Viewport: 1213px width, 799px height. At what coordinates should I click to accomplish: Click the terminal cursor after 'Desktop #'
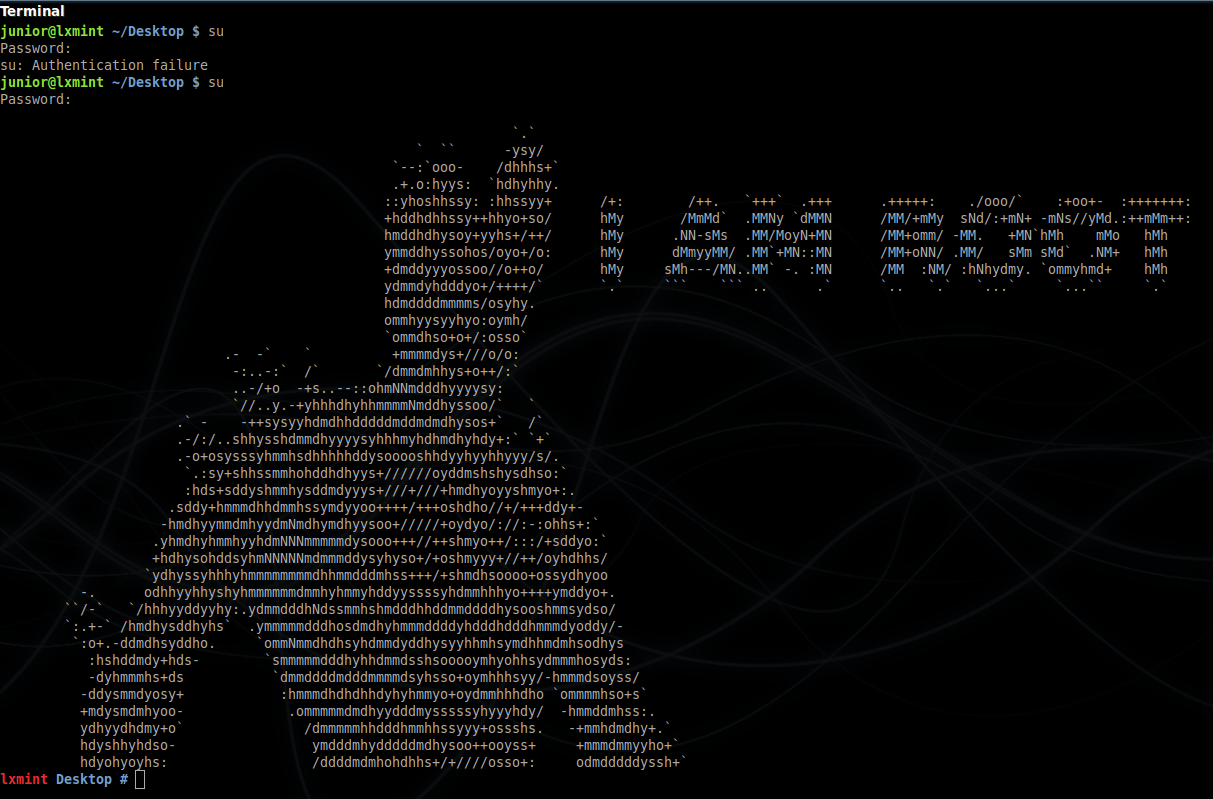coord(140,779)
